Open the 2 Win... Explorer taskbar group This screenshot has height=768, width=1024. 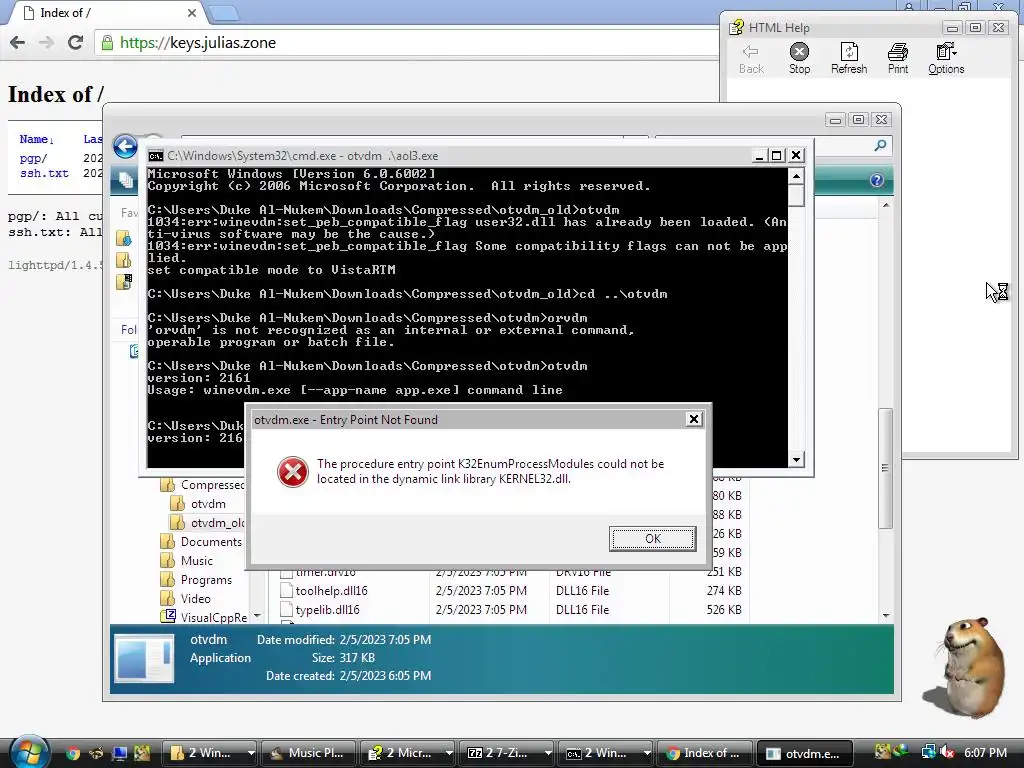(x=212, y=753)
